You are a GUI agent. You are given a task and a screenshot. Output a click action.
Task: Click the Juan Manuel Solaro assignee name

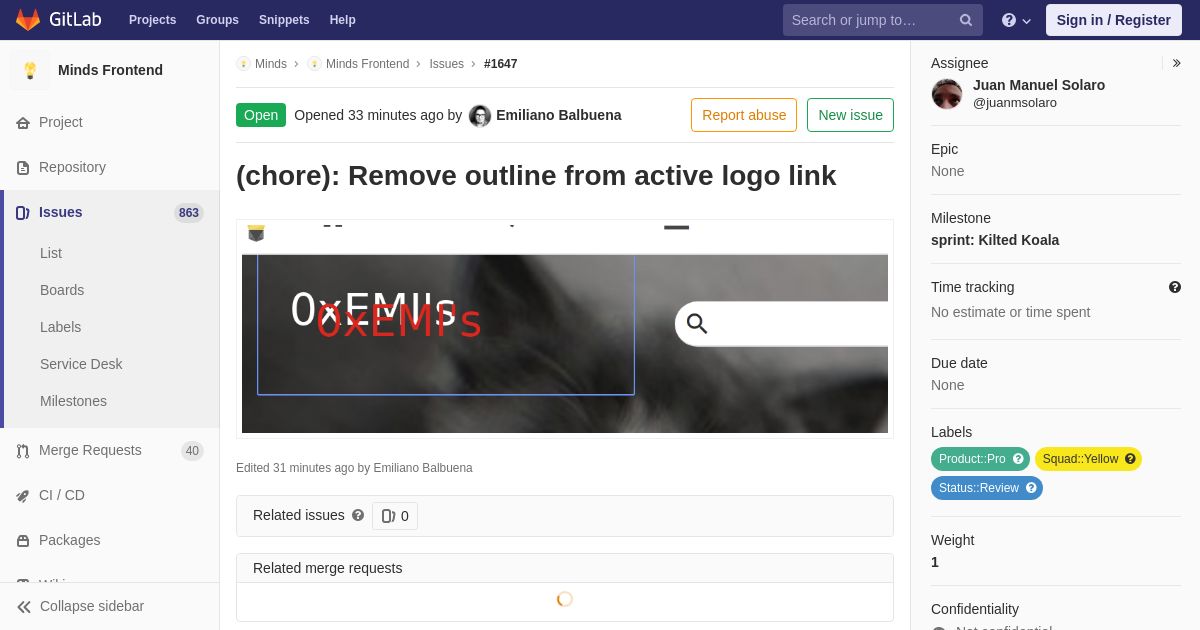tap(1039, 85)
